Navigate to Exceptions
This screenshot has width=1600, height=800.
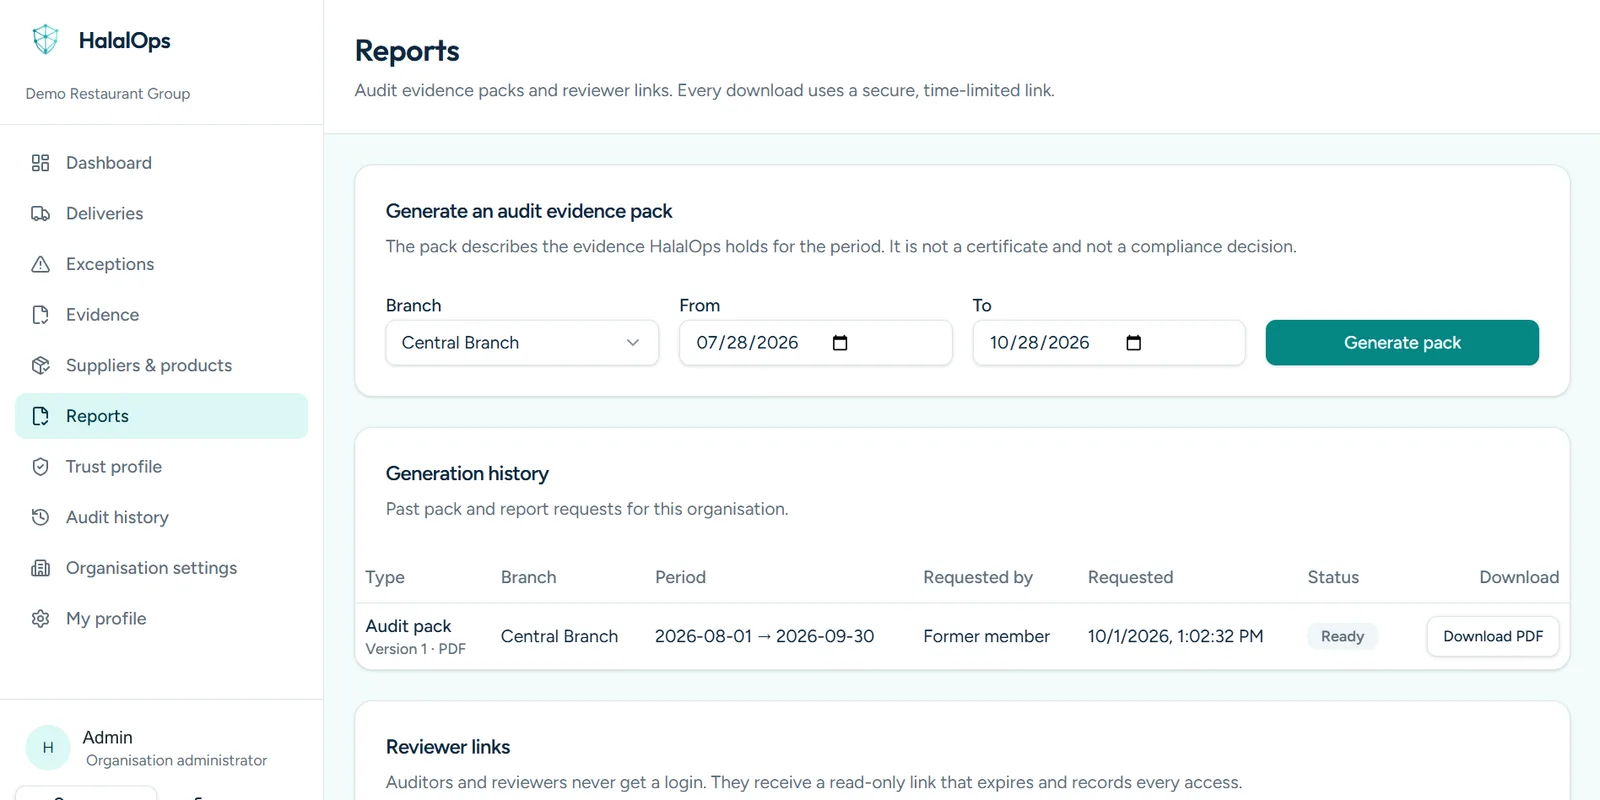coord(161,264)
